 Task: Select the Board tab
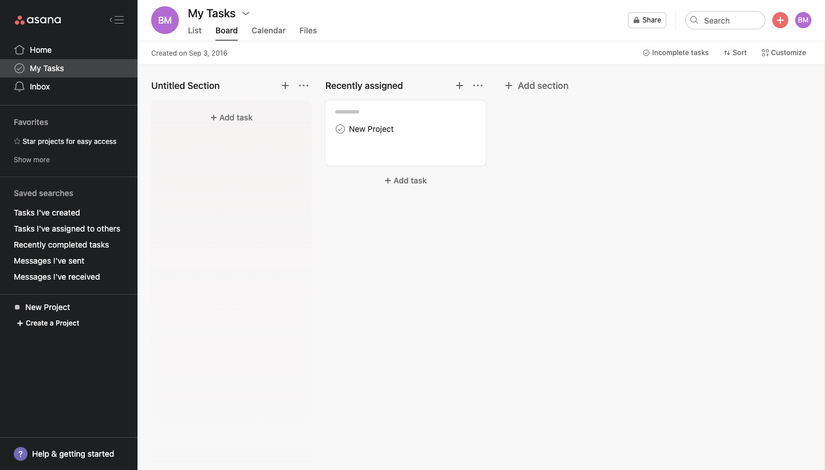[x=226, y=31]
